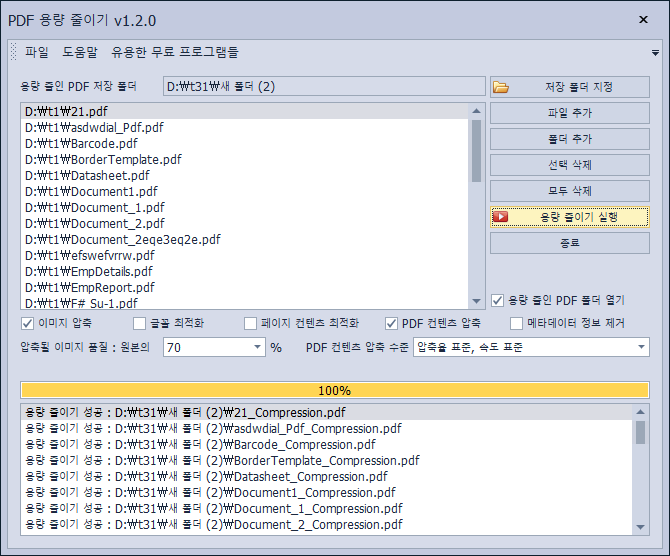Enable the 페이지 컨텐츠 최적화 checkbox
Image resolution: width=670 pixels, height=556 pixels.
(250, 324)
